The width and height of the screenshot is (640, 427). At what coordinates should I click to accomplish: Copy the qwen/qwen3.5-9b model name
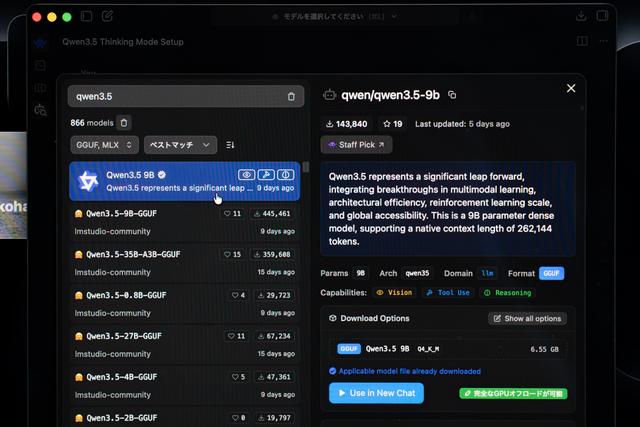tap(452, 95)
